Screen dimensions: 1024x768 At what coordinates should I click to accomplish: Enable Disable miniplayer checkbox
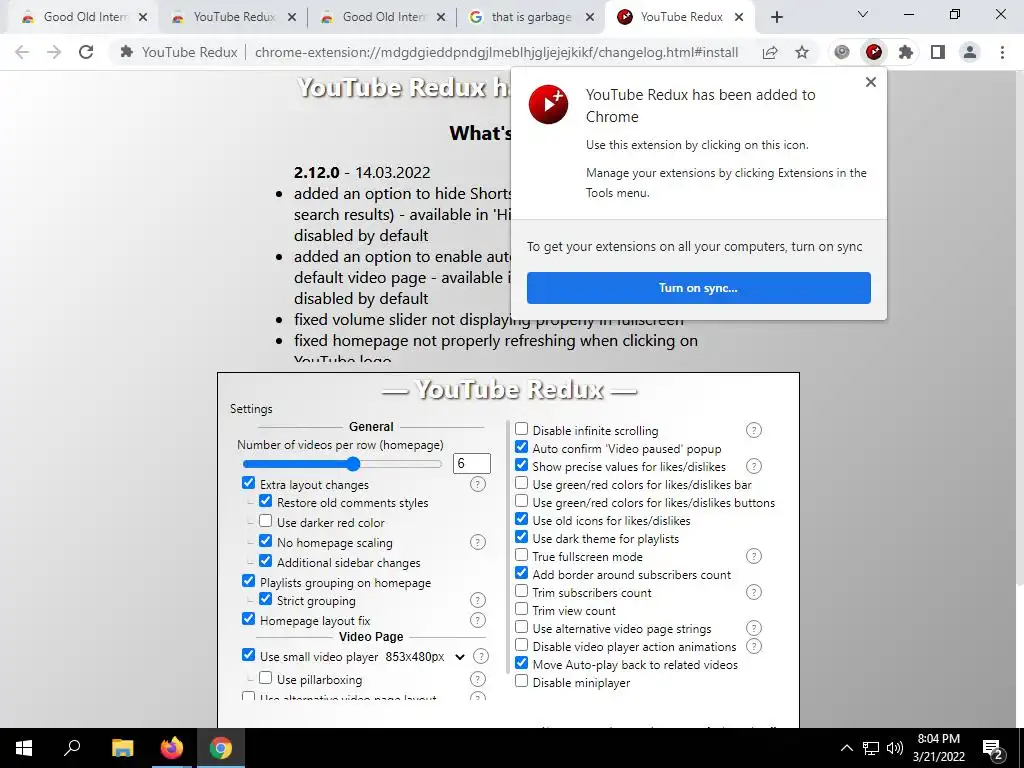521,681
